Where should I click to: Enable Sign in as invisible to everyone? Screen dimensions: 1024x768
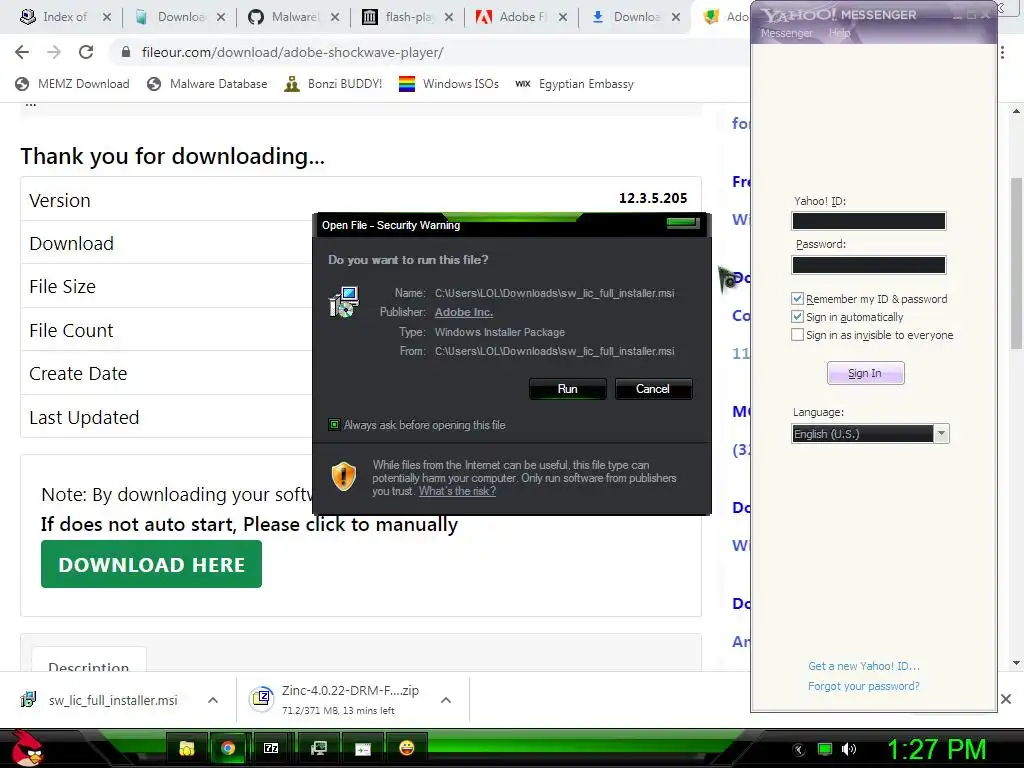797,335
